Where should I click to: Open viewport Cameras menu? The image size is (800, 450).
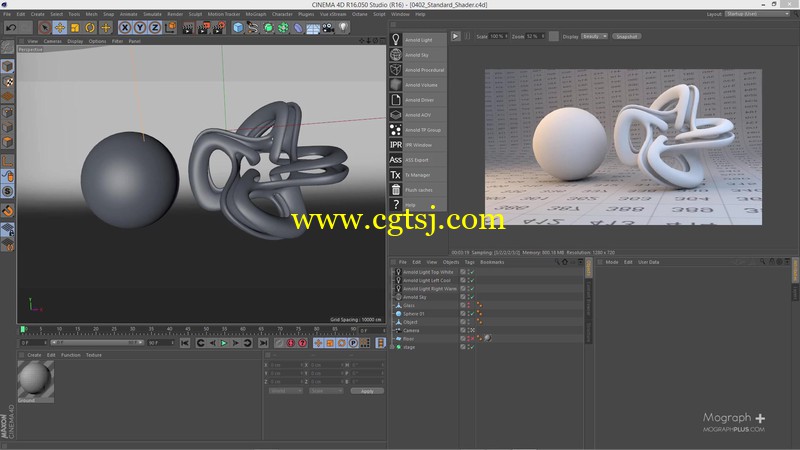pyautogui.click(x=53, y=41)
